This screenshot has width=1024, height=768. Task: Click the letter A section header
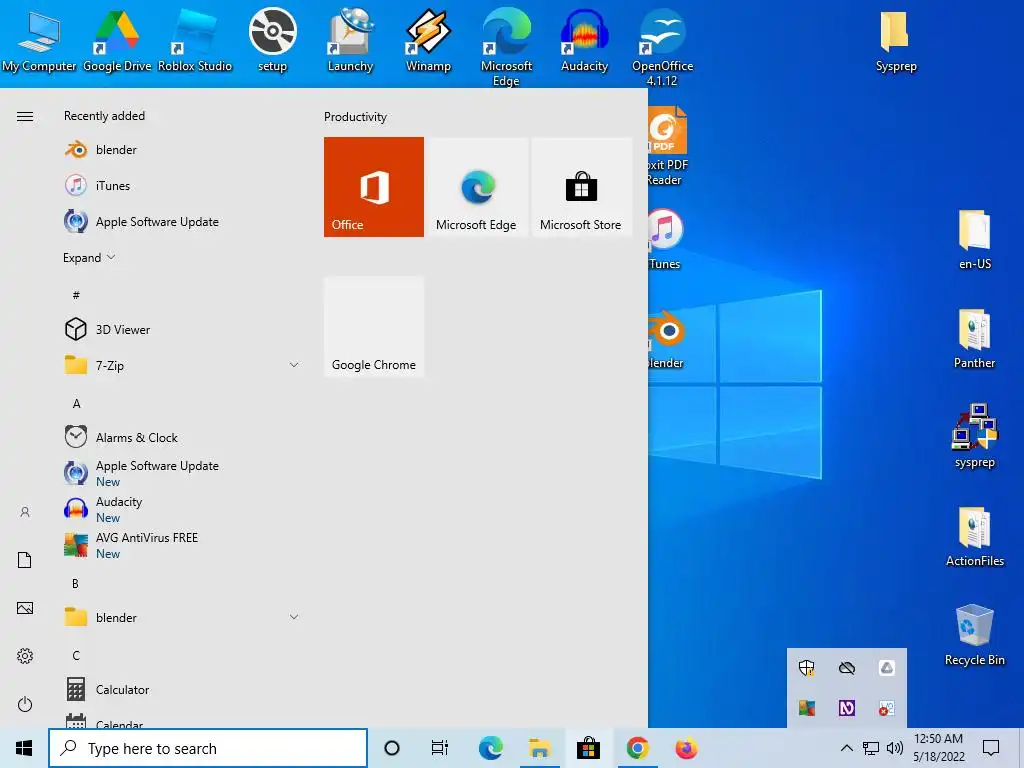coord(76,404)
